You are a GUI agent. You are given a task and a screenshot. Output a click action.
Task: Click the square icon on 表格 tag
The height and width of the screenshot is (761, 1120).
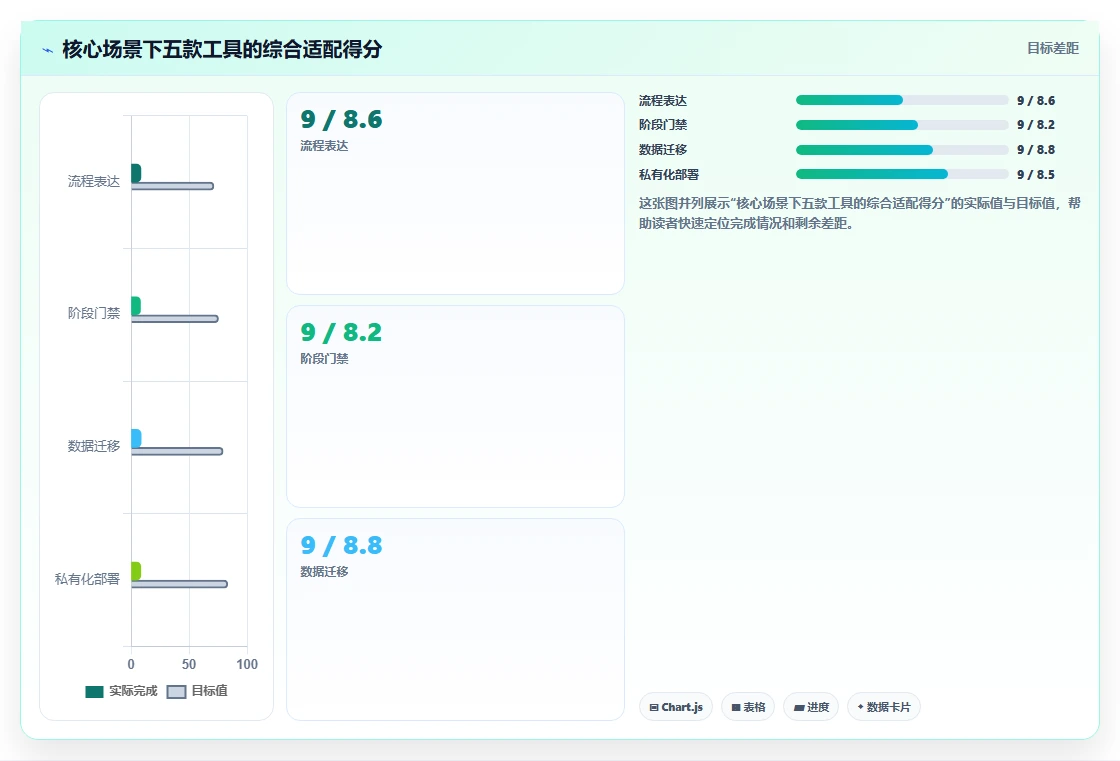[736, 707]
